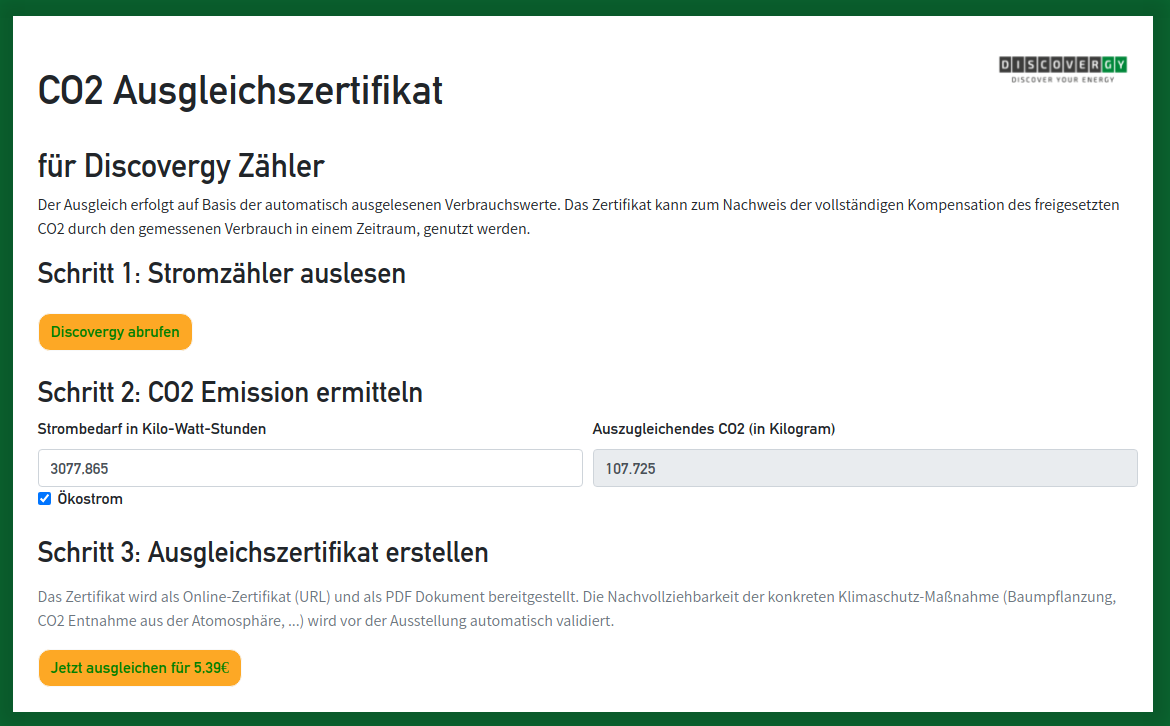1170x726 pixels.
Task: Click the Ökostrom label text
Action: pyautogui.click(x=90, y=499)
